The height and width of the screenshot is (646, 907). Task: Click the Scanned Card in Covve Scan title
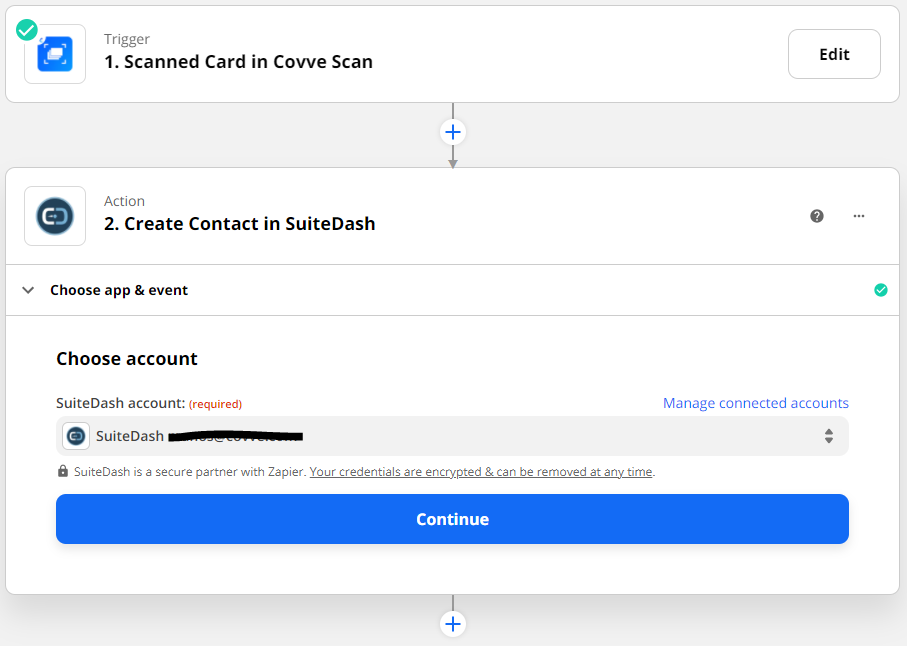coord(238,62)
